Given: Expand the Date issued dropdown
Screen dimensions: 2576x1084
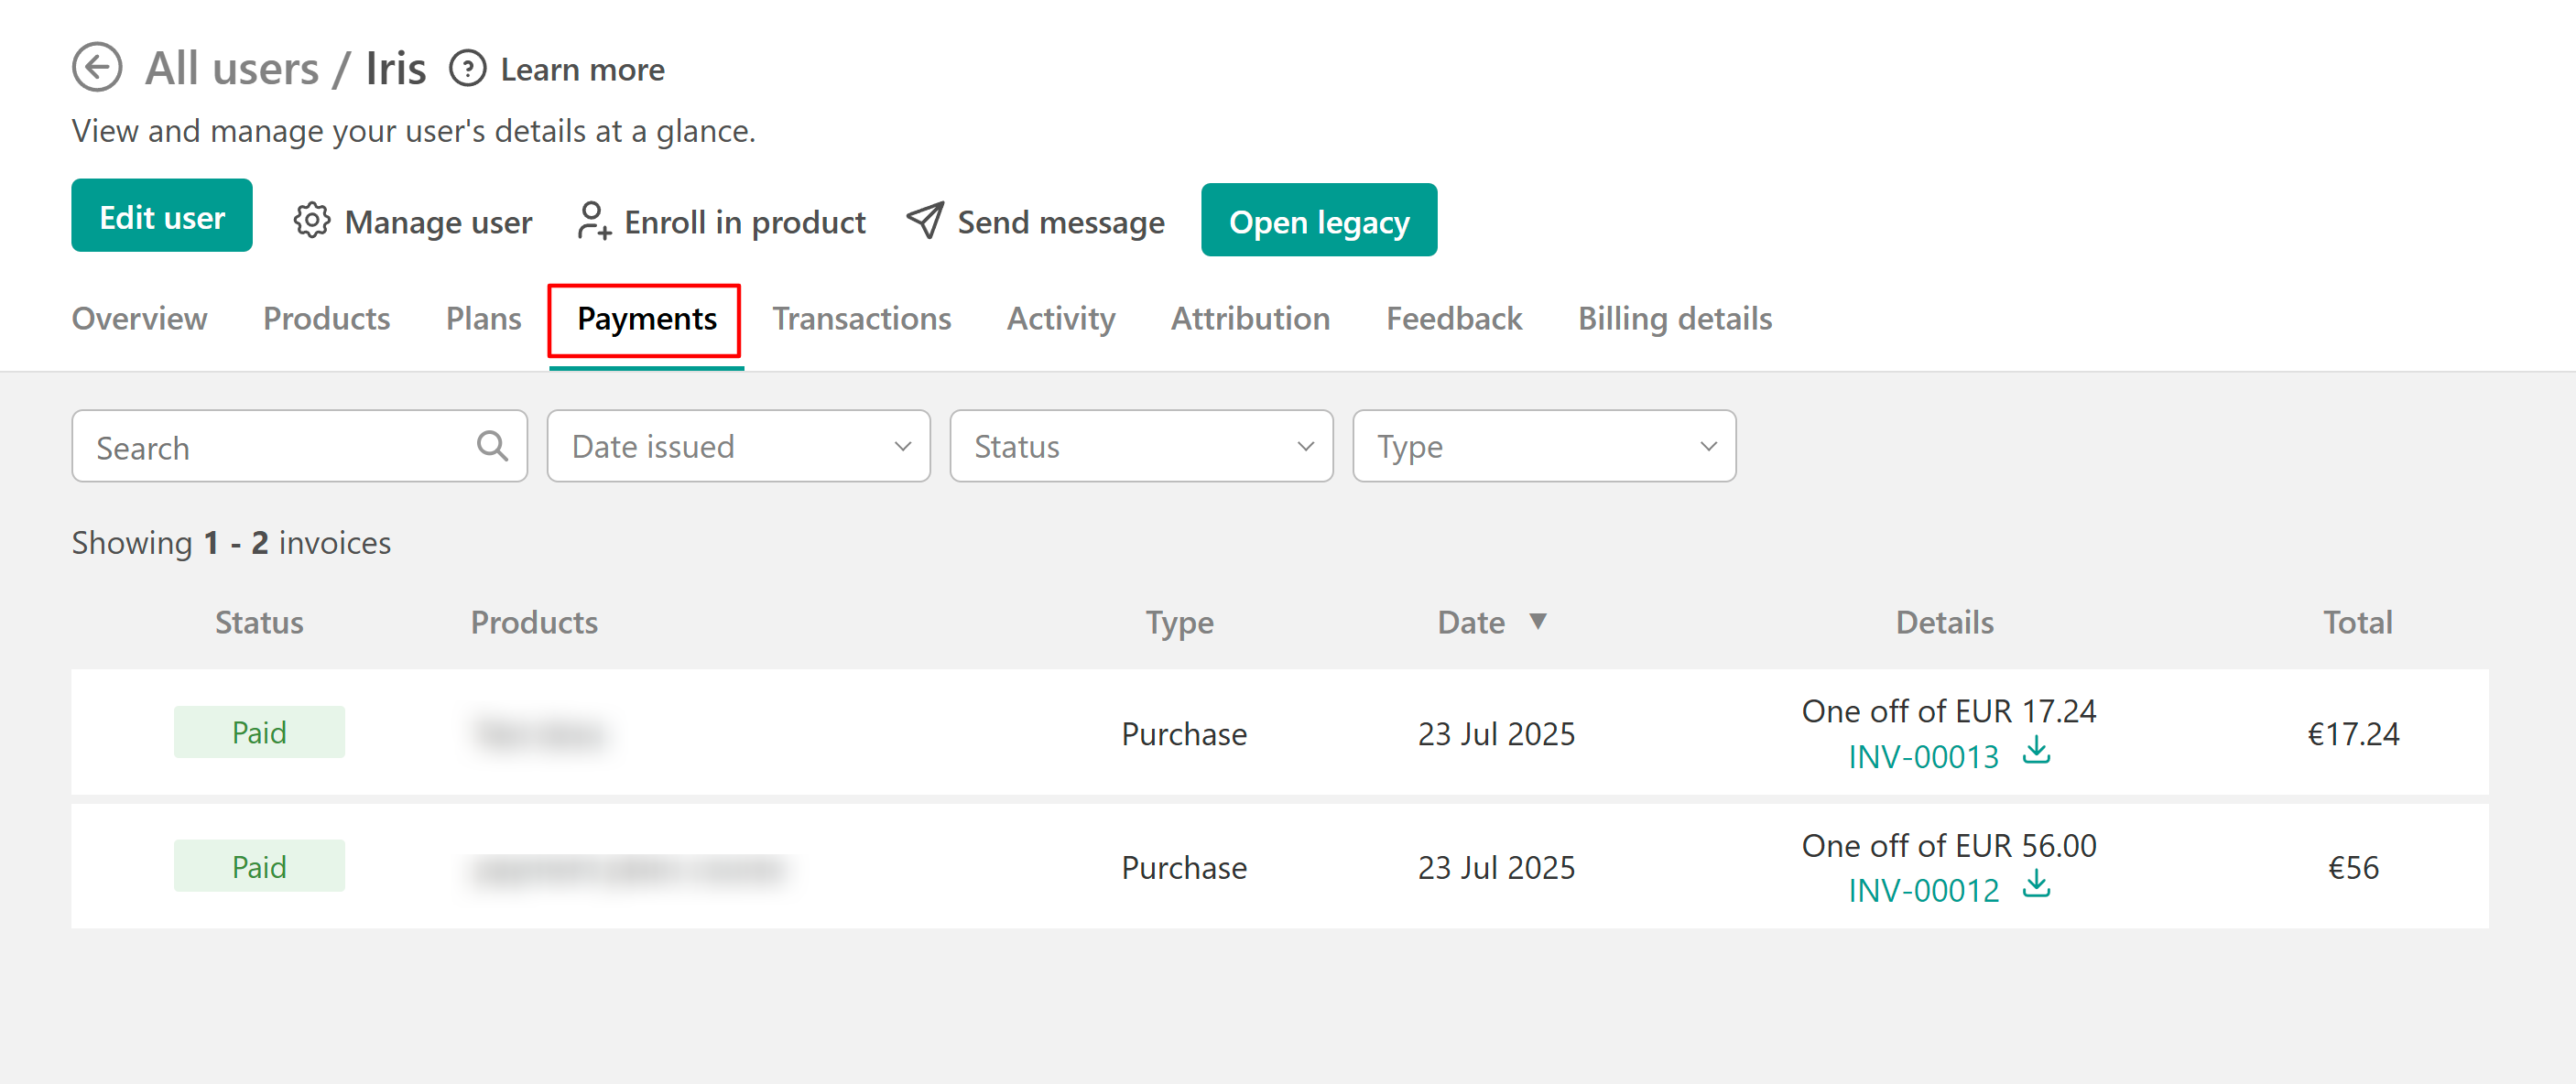Looking at the screenshot, I should (738, 446).
